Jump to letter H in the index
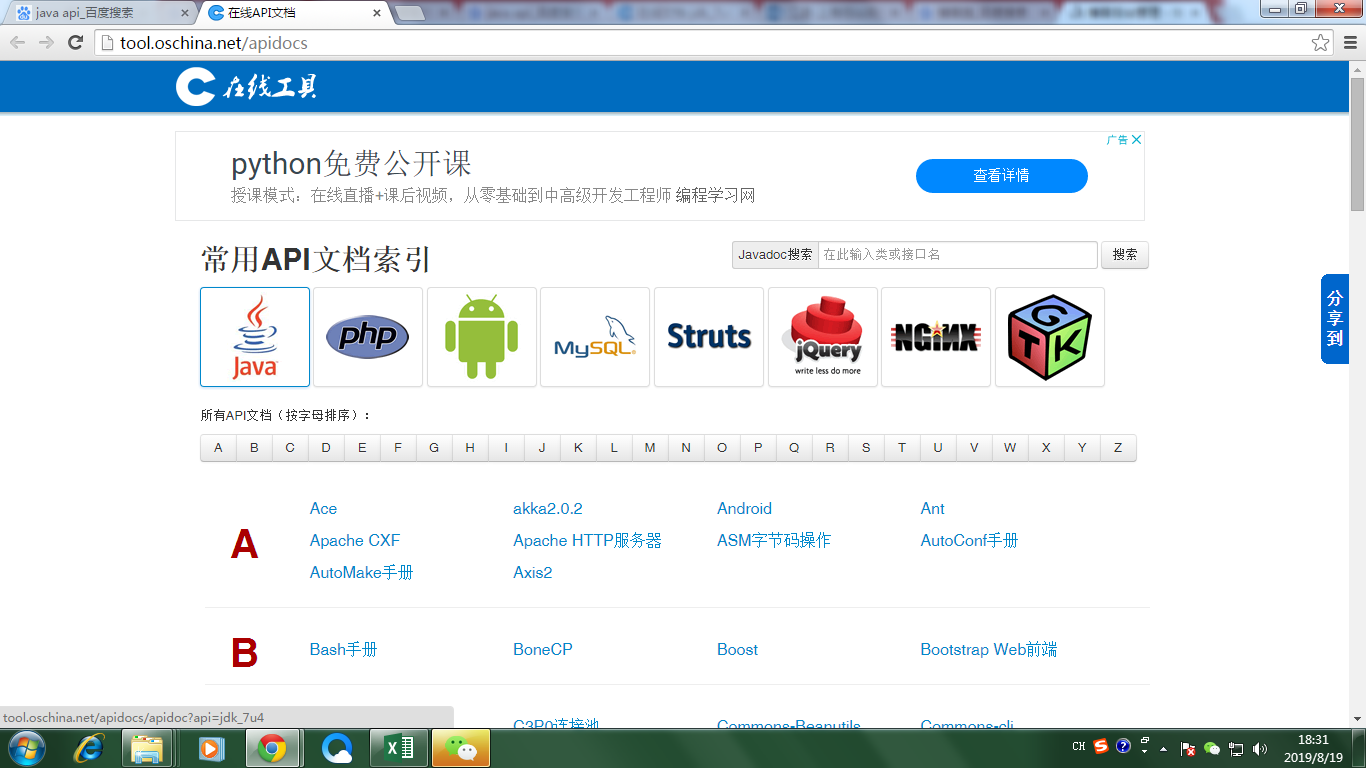 click(x=470, y=447)
